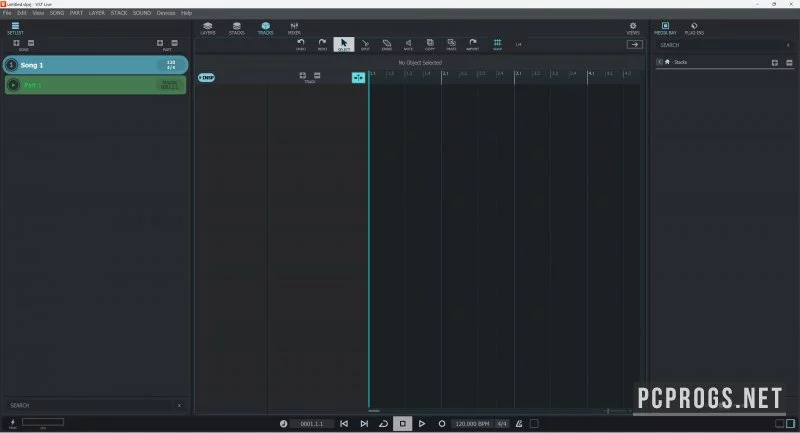This screenshot has width=800, height=433.
Task: Click the horizontal zoom slider under tracks
Action: 615,411
